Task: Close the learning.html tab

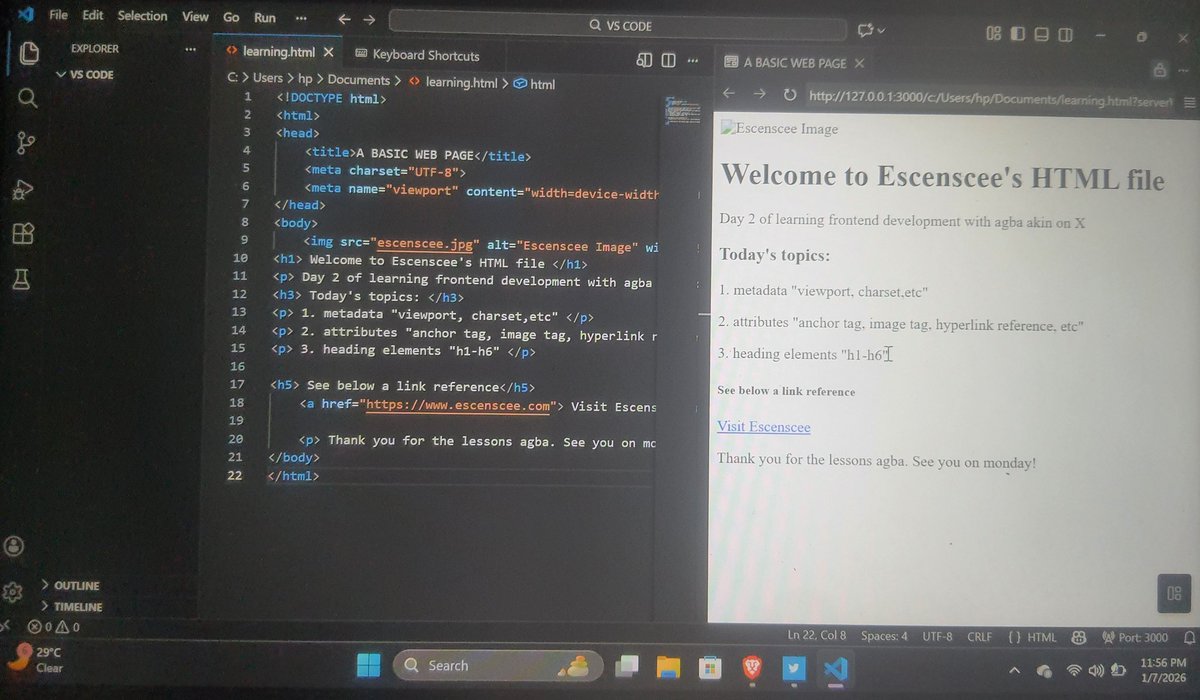Action: (x=328, y=52)
